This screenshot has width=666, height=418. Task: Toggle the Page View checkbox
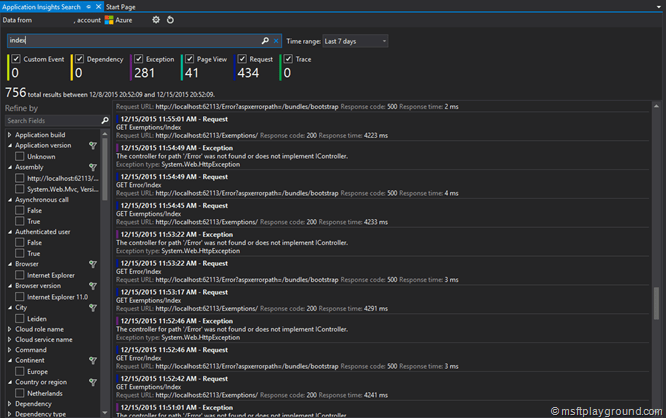coord(189,59)
